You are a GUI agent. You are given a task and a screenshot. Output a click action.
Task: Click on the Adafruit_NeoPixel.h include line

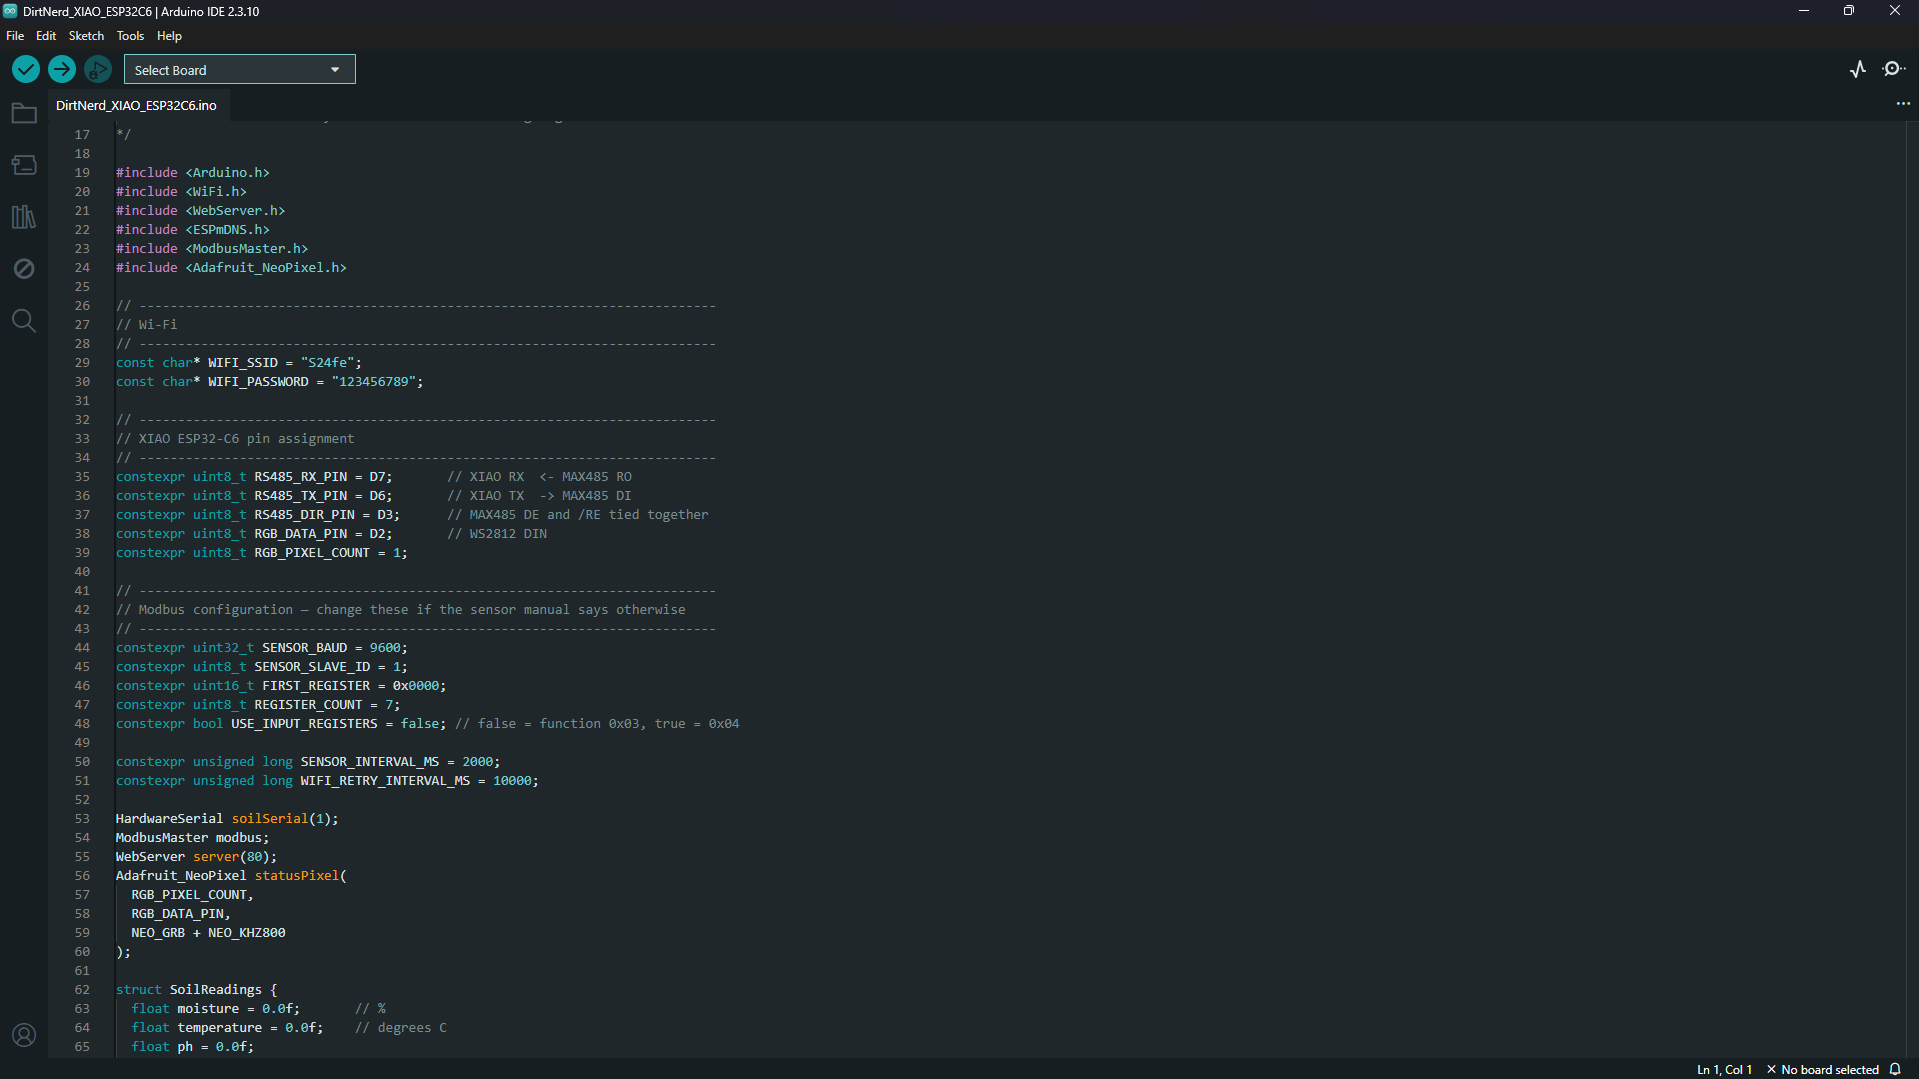tap(231, 268)
